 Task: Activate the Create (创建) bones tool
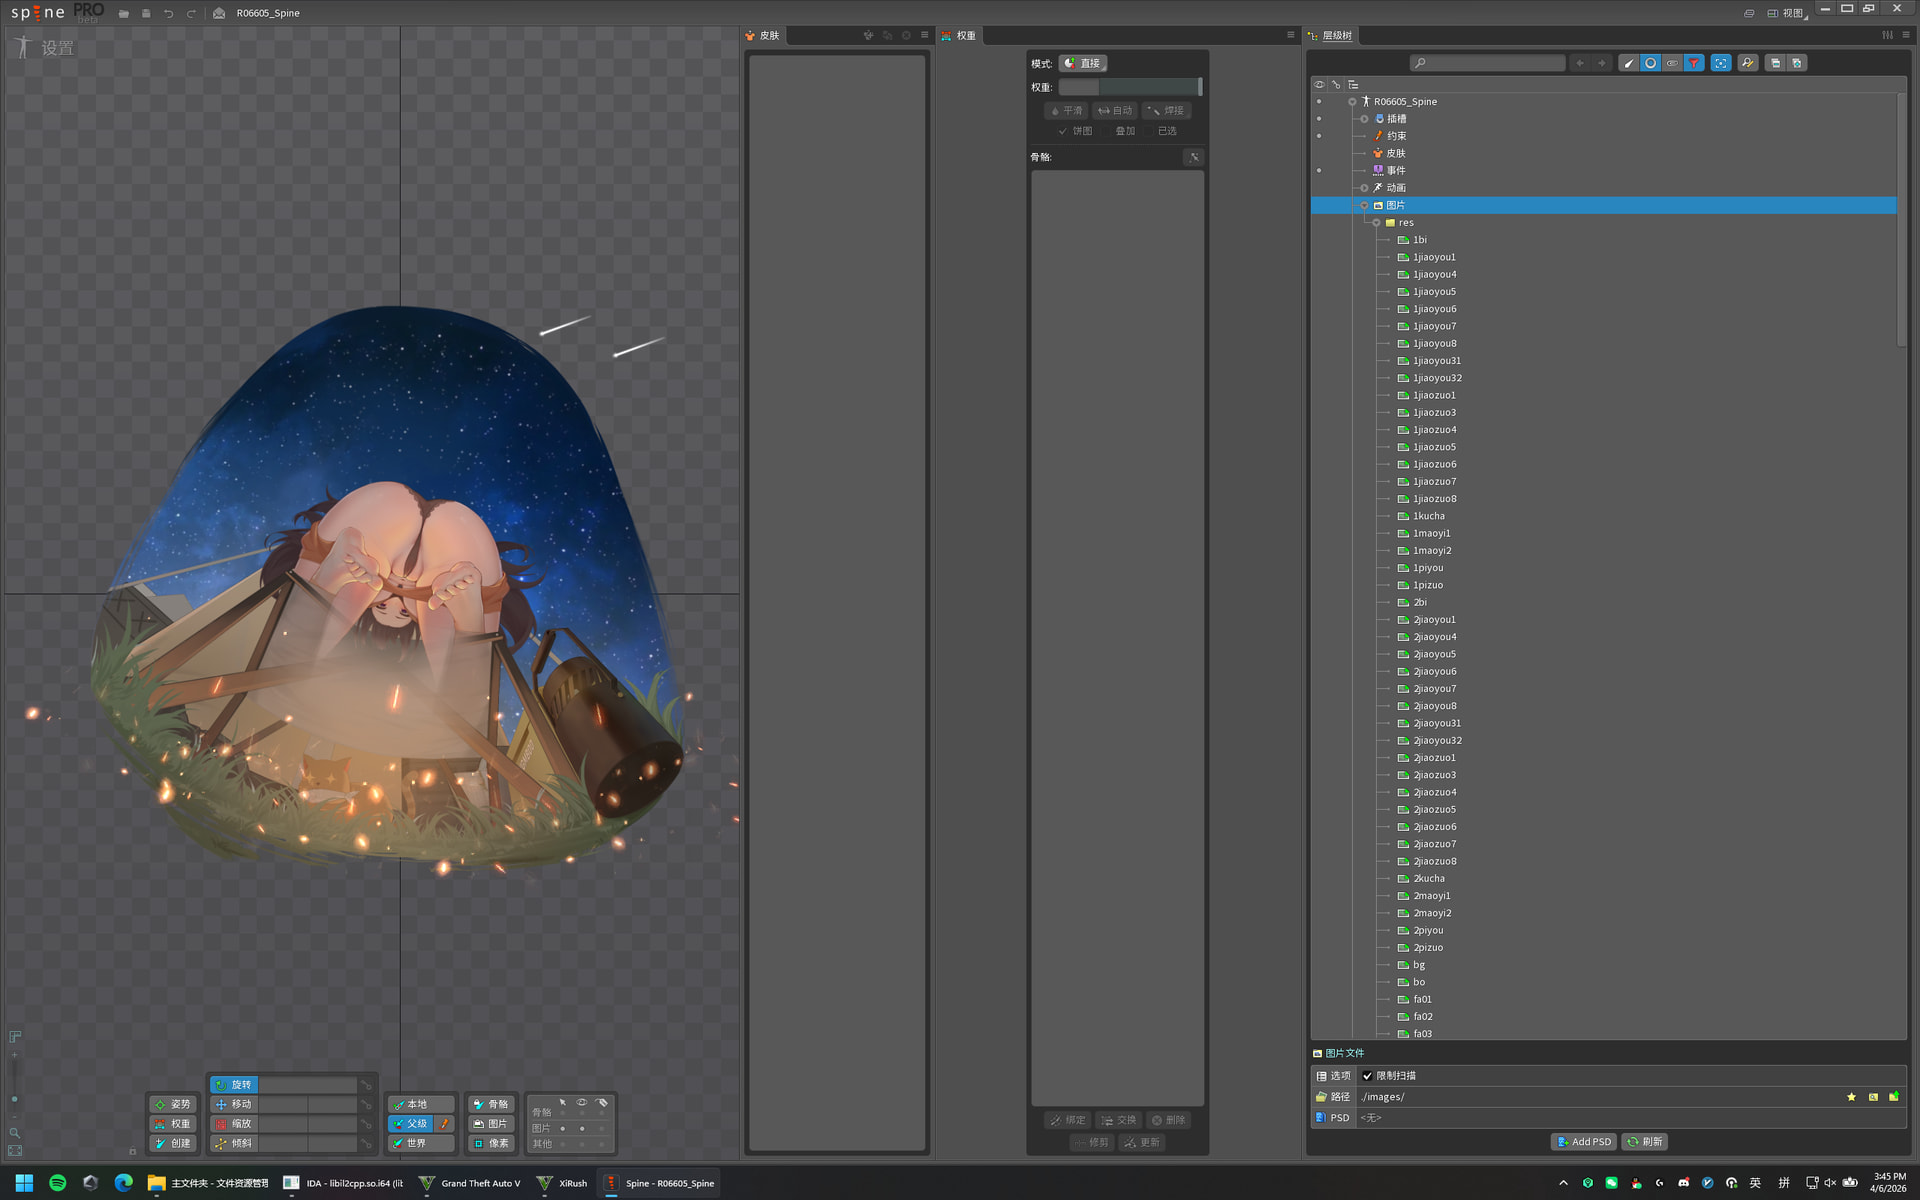173,1143
